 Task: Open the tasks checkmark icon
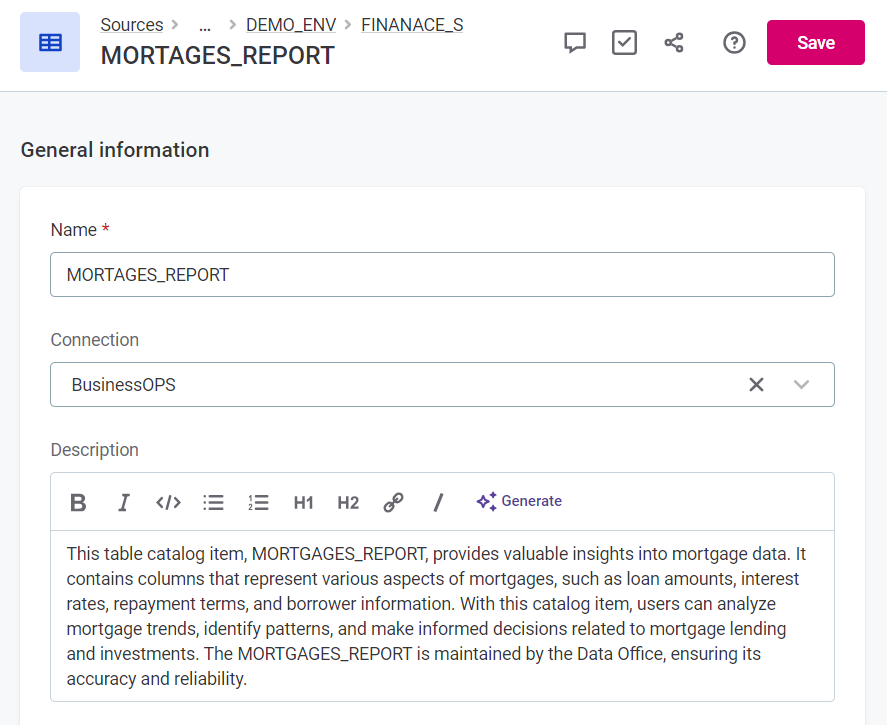point(624,42)
